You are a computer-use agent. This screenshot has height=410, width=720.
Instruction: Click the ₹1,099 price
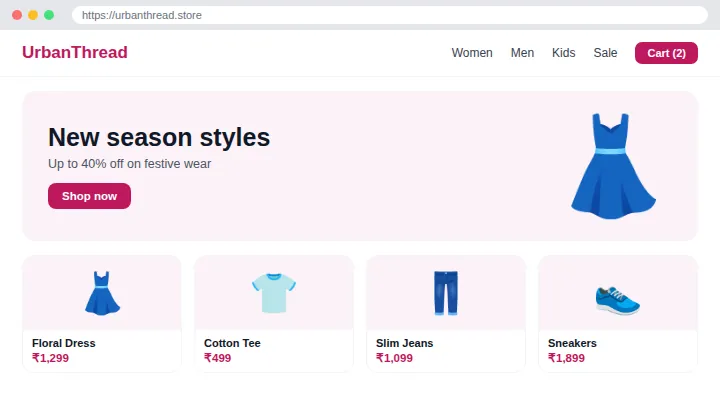(x=394, y=358)
